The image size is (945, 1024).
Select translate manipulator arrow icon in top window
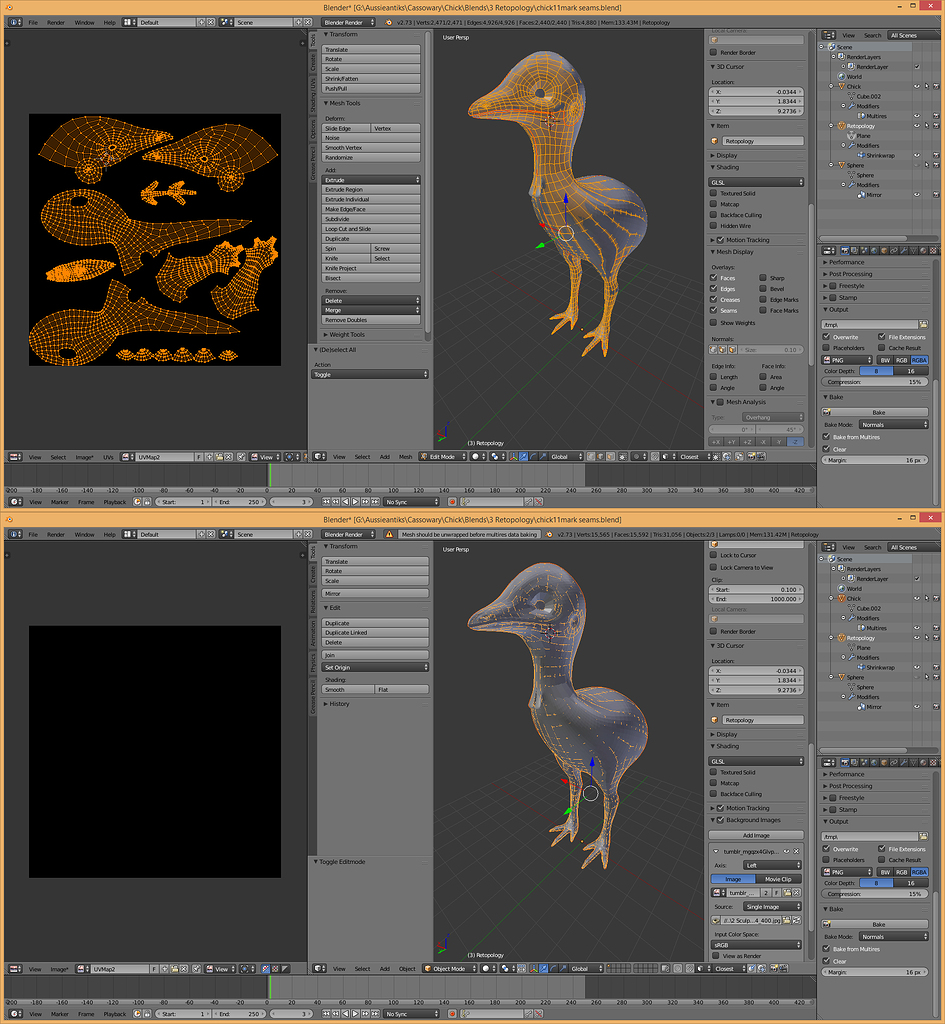tap(523, 456)
